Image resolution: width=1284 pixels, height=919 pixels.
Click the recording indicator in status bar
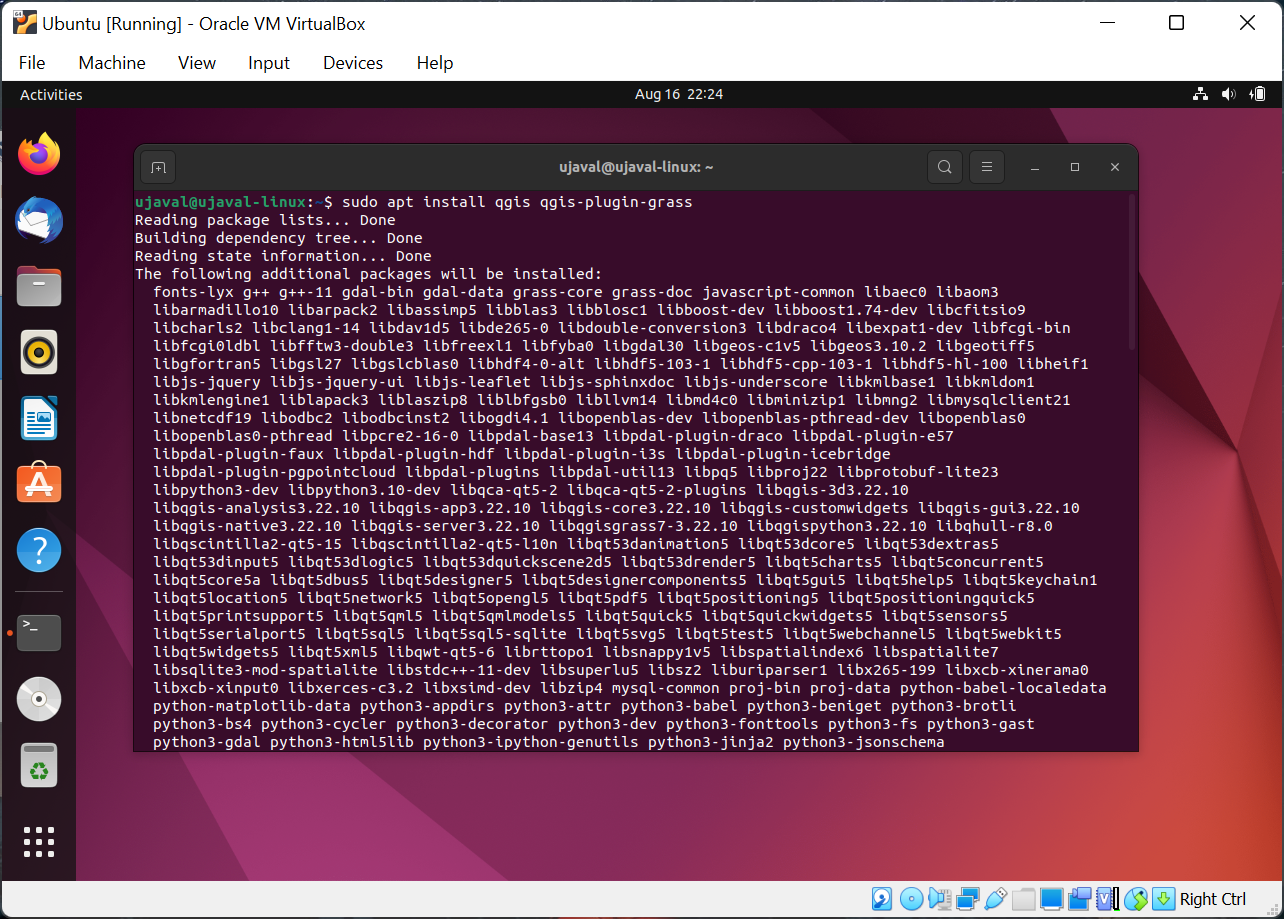(x=1080, y=899)
